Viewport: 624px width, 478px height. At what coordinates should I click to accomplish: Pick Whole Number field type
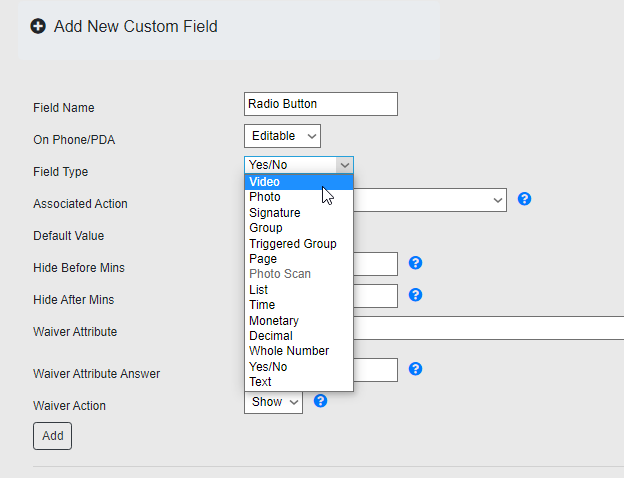(x=288, y=351)
